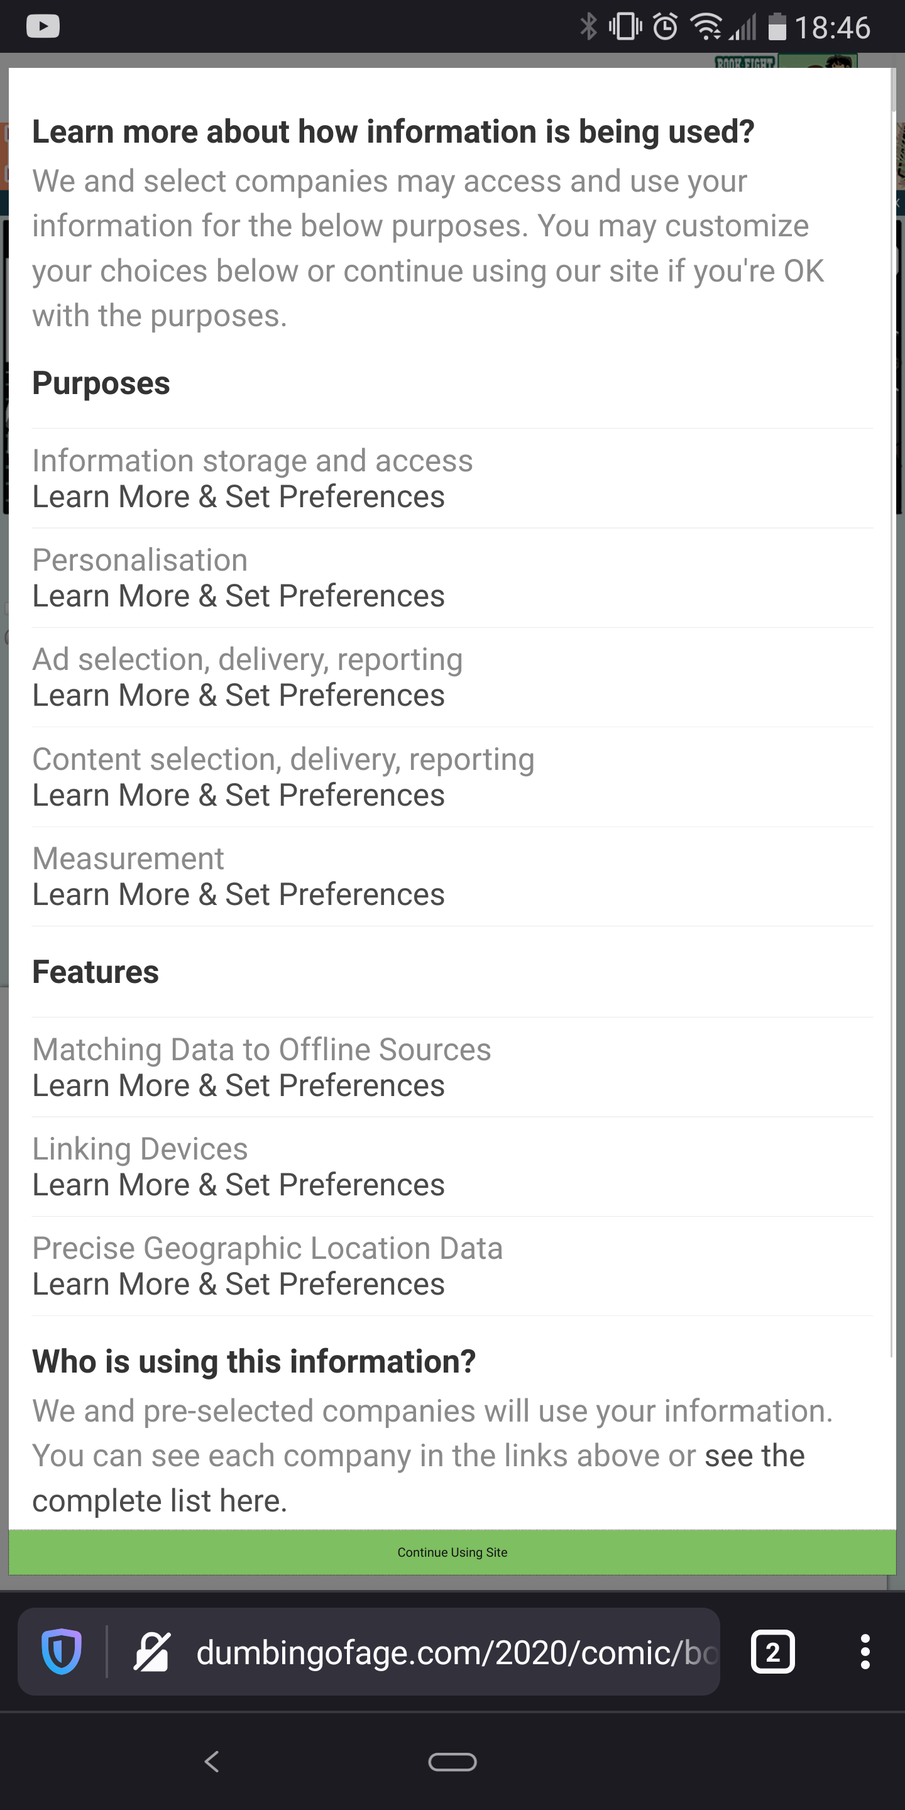Expand preferences for Ad selection, delivery, reporting

(x=238, y=696)
